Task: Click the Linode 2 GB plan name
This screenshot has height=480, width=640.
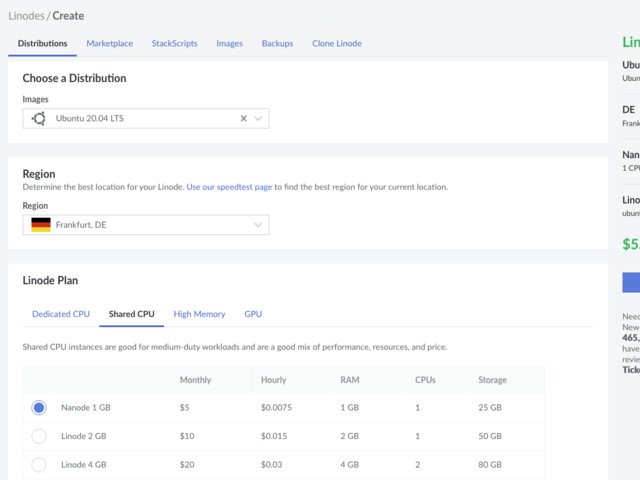Action: click(x=84, y=436)
